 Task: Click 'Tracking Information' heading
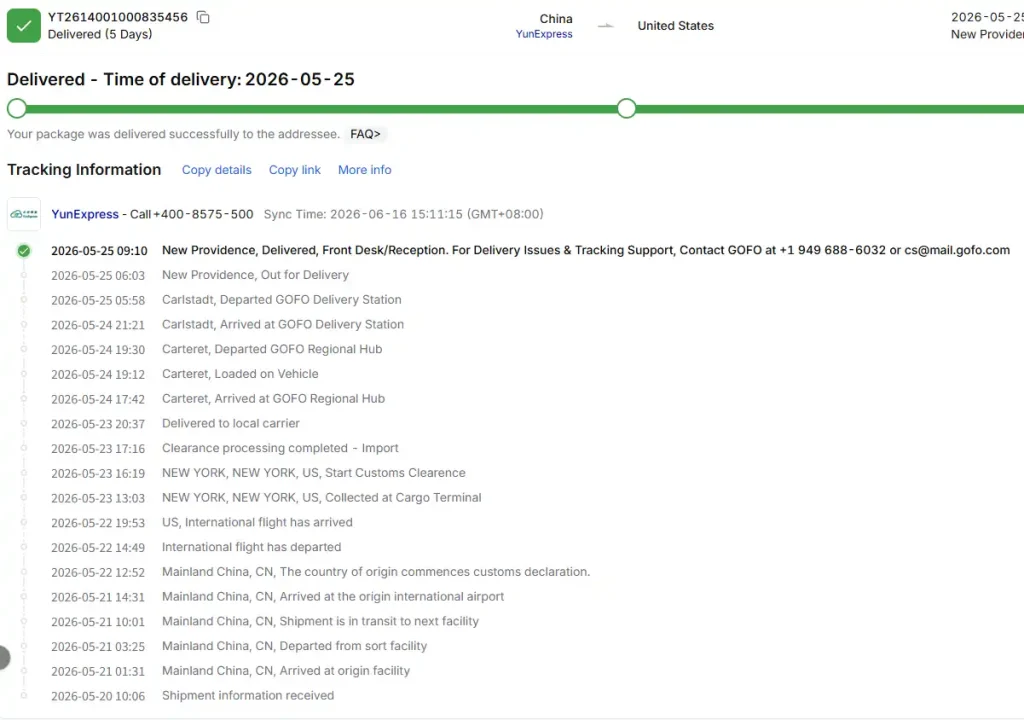[x=84, y=170]
